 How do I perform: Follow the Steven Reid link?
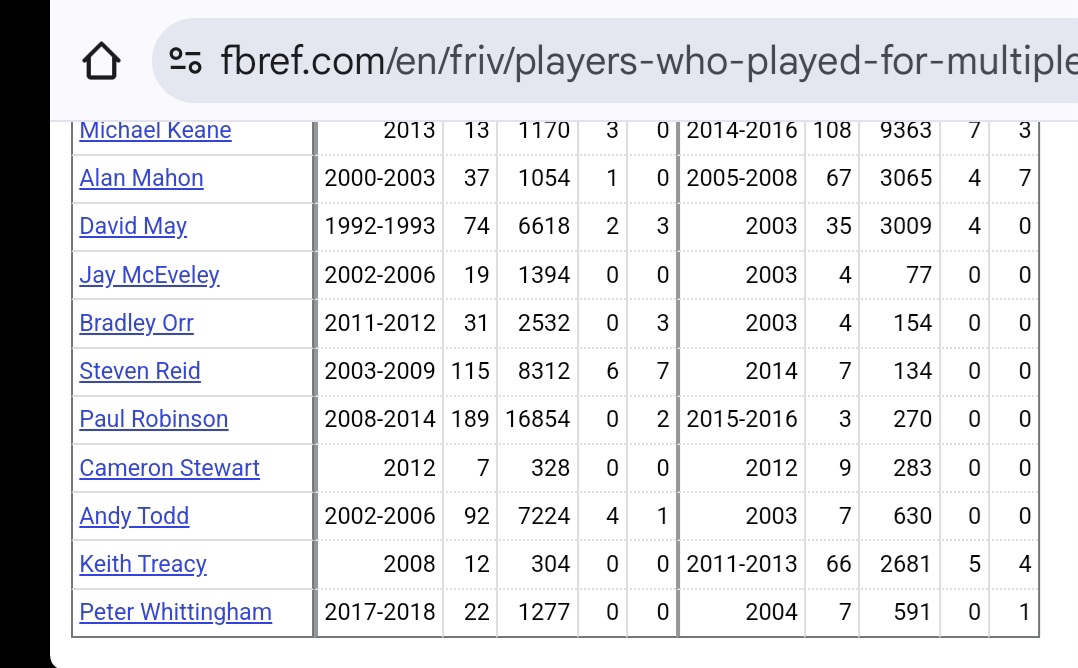[x=140, y=371]
